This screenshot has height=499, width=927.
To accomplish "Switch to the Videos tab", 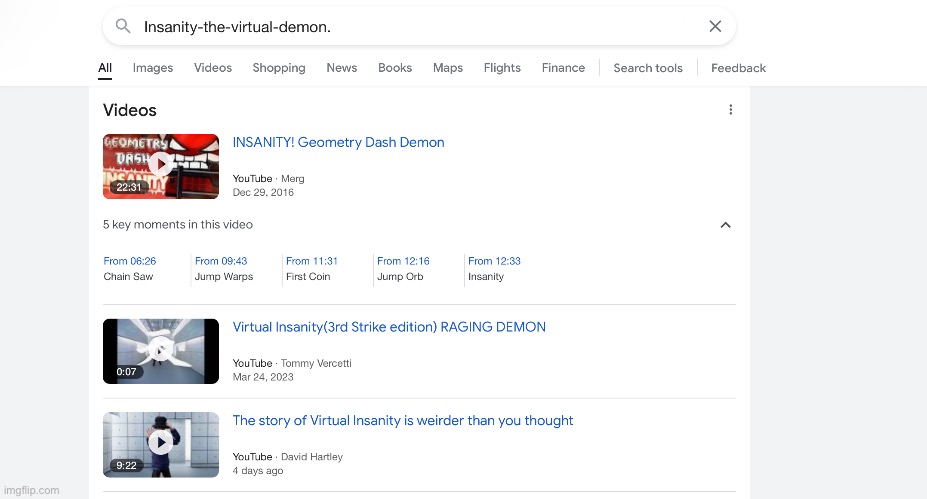I will click(213, 68).
